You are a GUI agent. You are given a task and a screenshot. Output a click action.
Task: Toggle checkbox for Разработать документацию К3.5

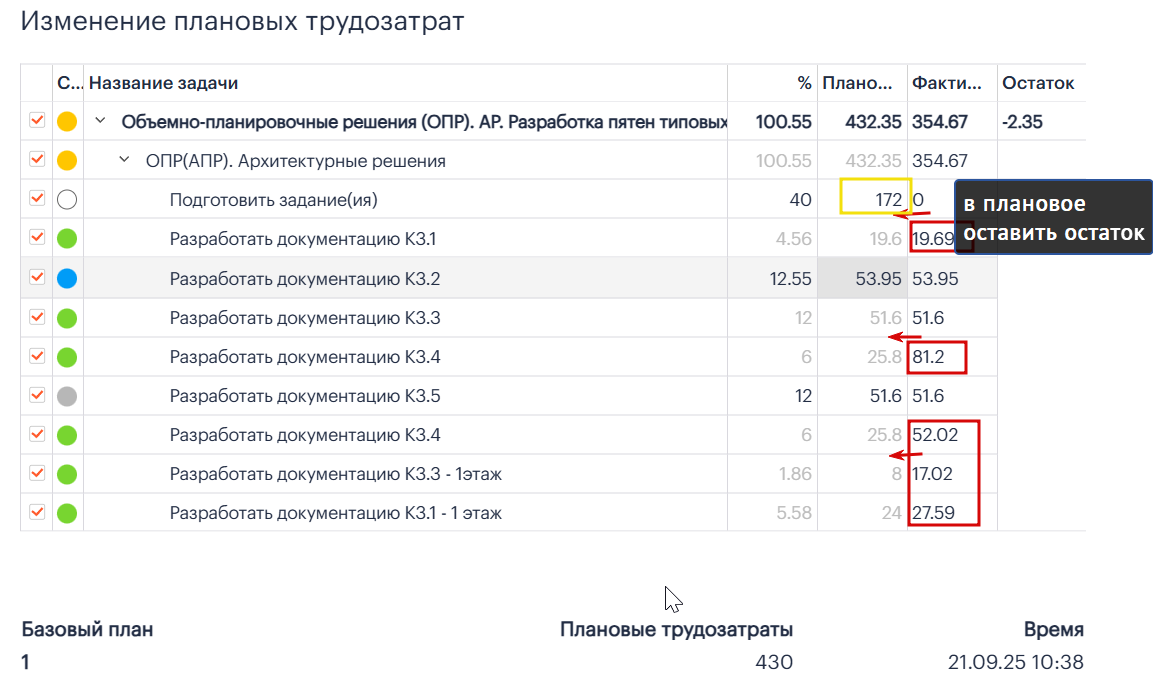(x=37, y=395)
